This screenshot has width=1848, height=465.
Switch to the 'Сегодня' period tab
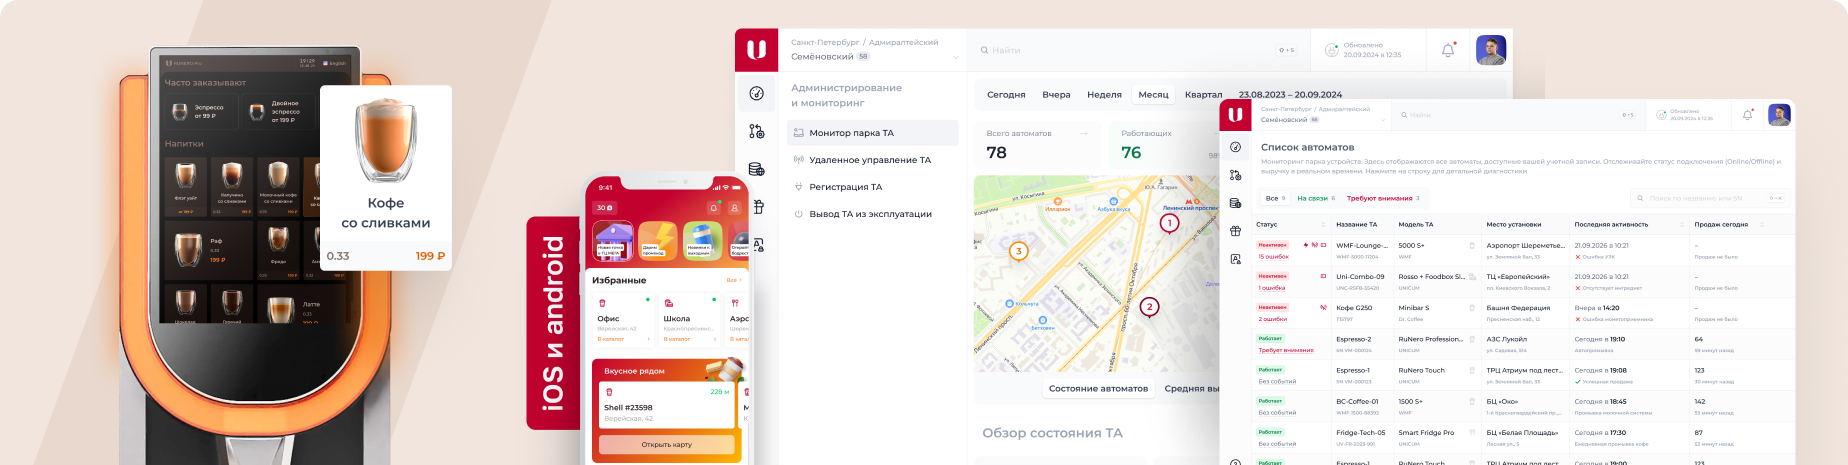(x=1006, y=95)
